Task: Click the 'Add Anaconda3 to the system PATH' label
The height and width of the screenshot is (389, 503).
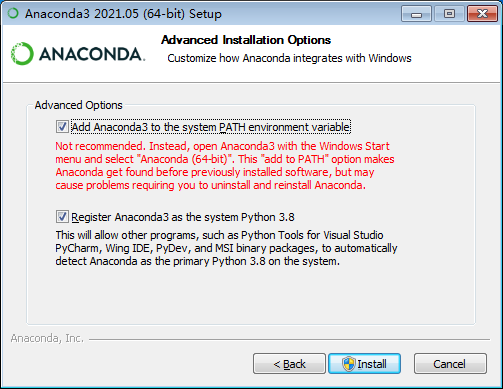Action: click(211, 127)
